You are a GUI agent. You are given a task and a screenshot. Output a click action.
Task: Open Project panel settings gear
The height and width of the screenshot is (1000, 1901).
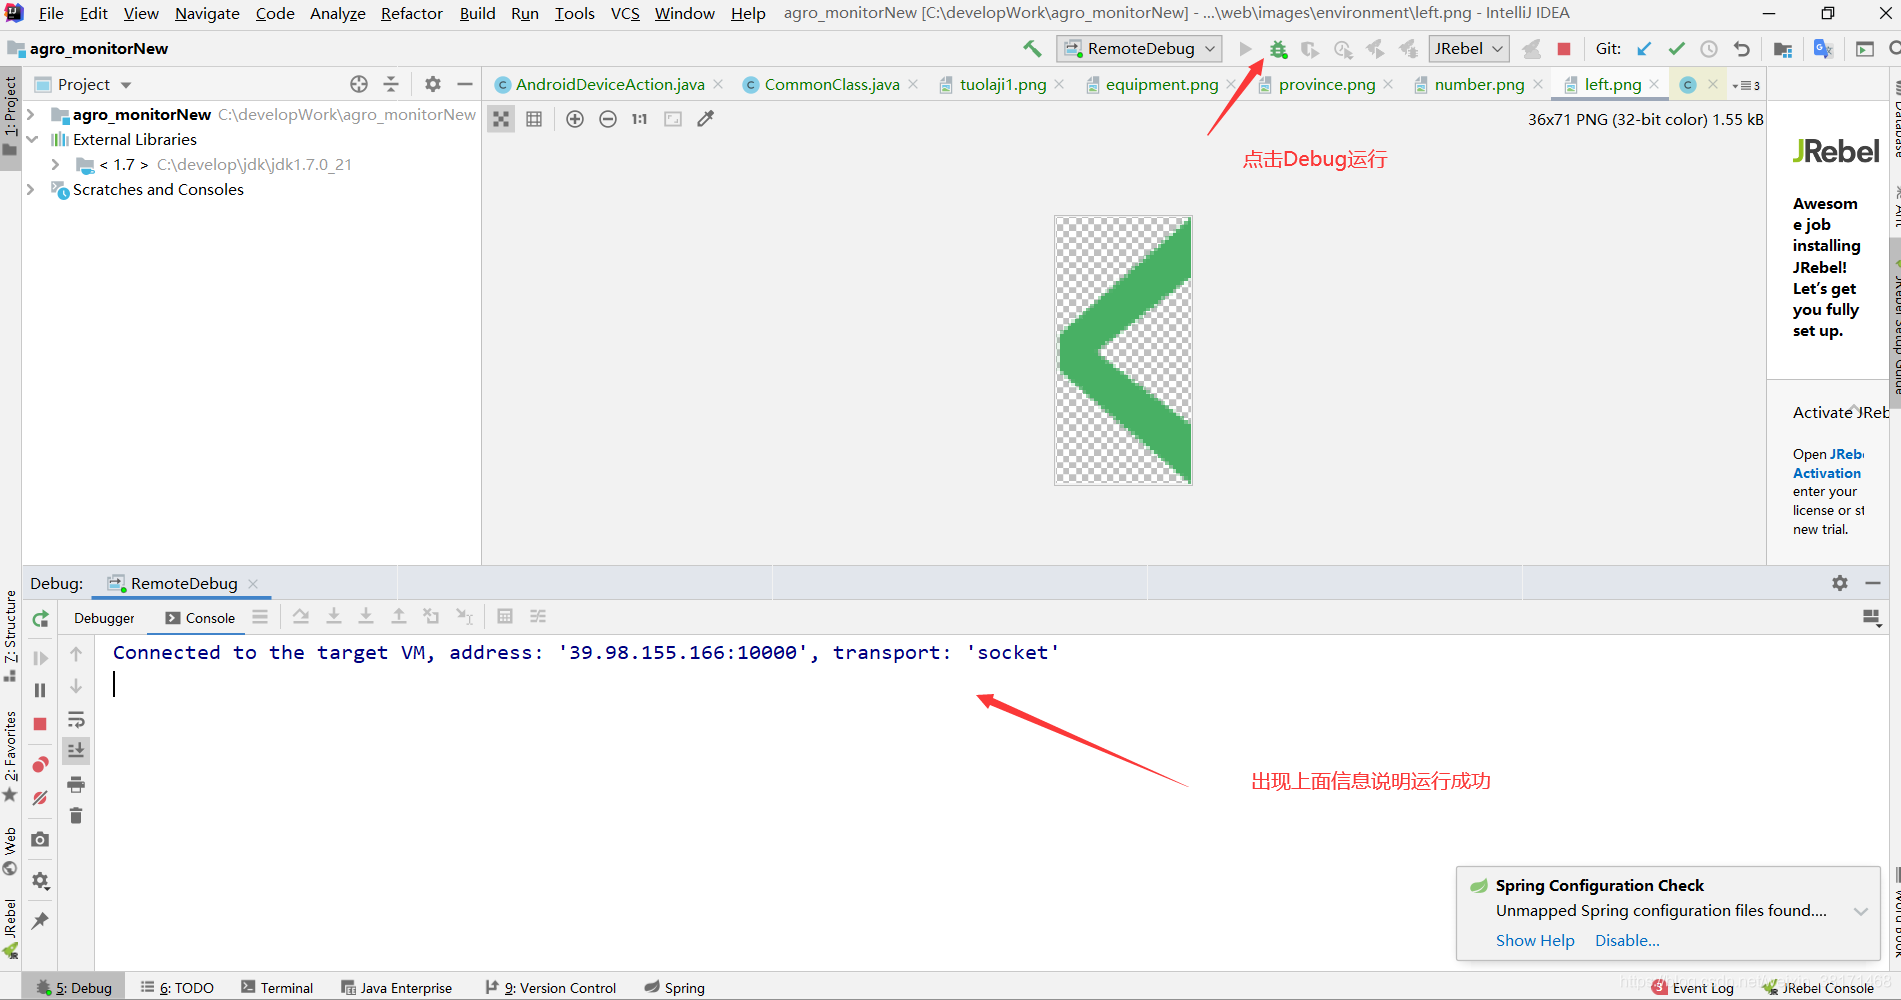point(432,84)
